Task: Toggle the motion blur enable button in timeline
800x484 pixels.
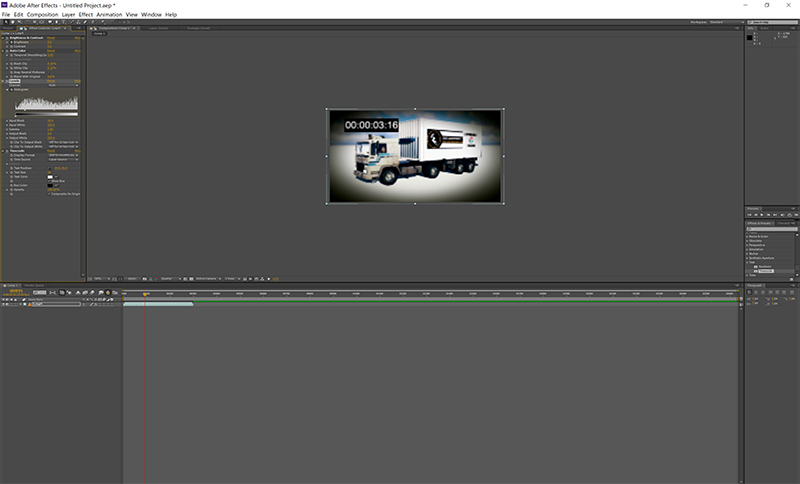Action: (x=92, y=292)
